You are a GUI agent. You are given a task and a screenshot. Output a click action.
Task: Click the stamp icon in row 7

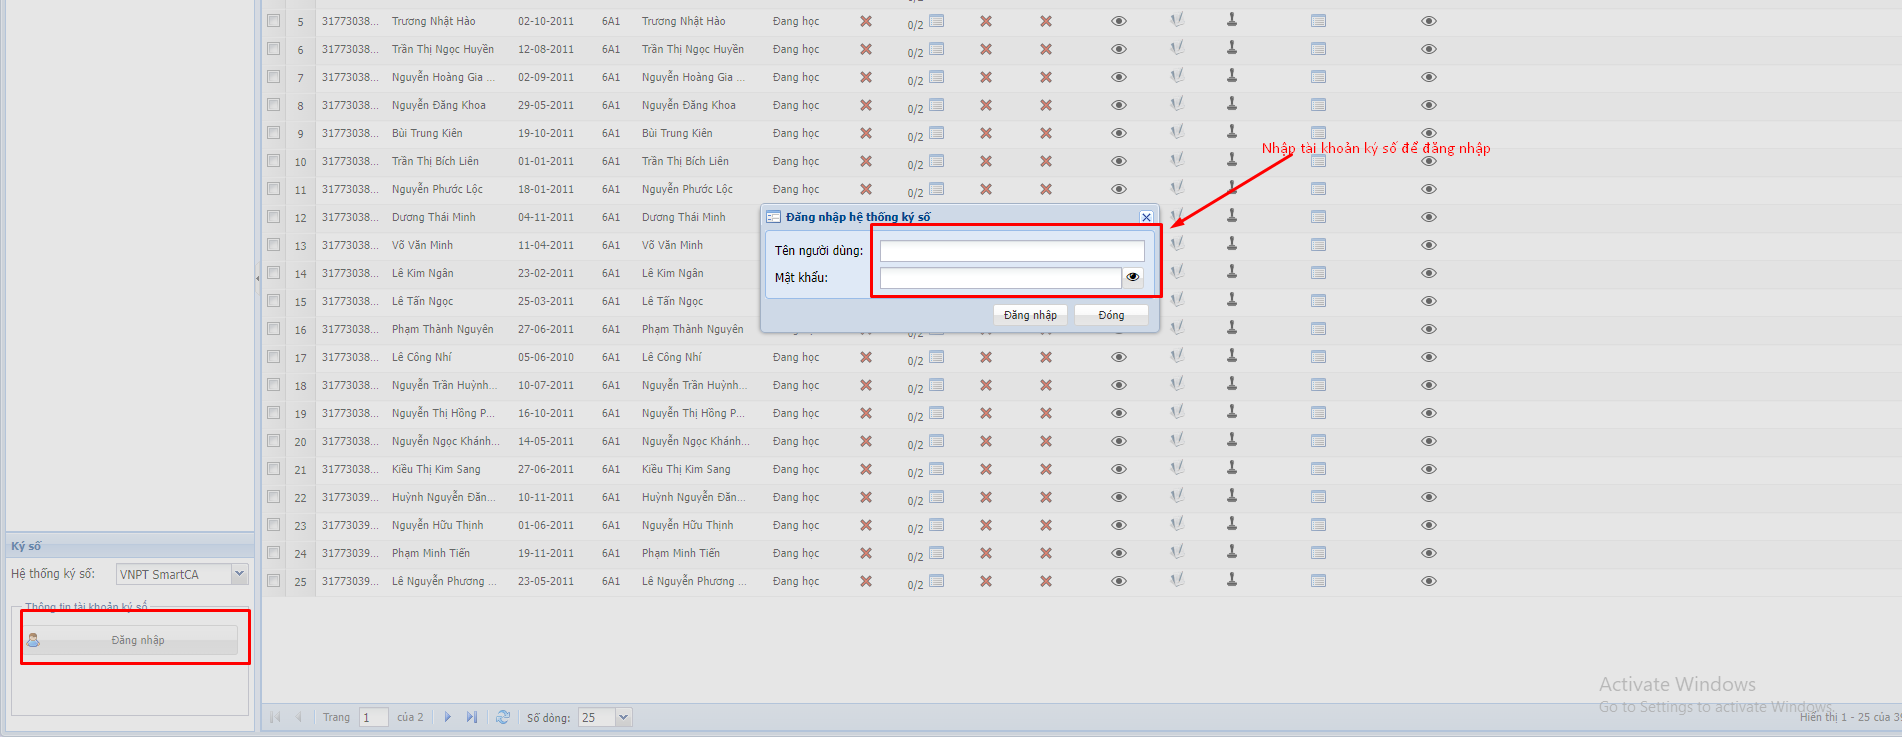1232,76
